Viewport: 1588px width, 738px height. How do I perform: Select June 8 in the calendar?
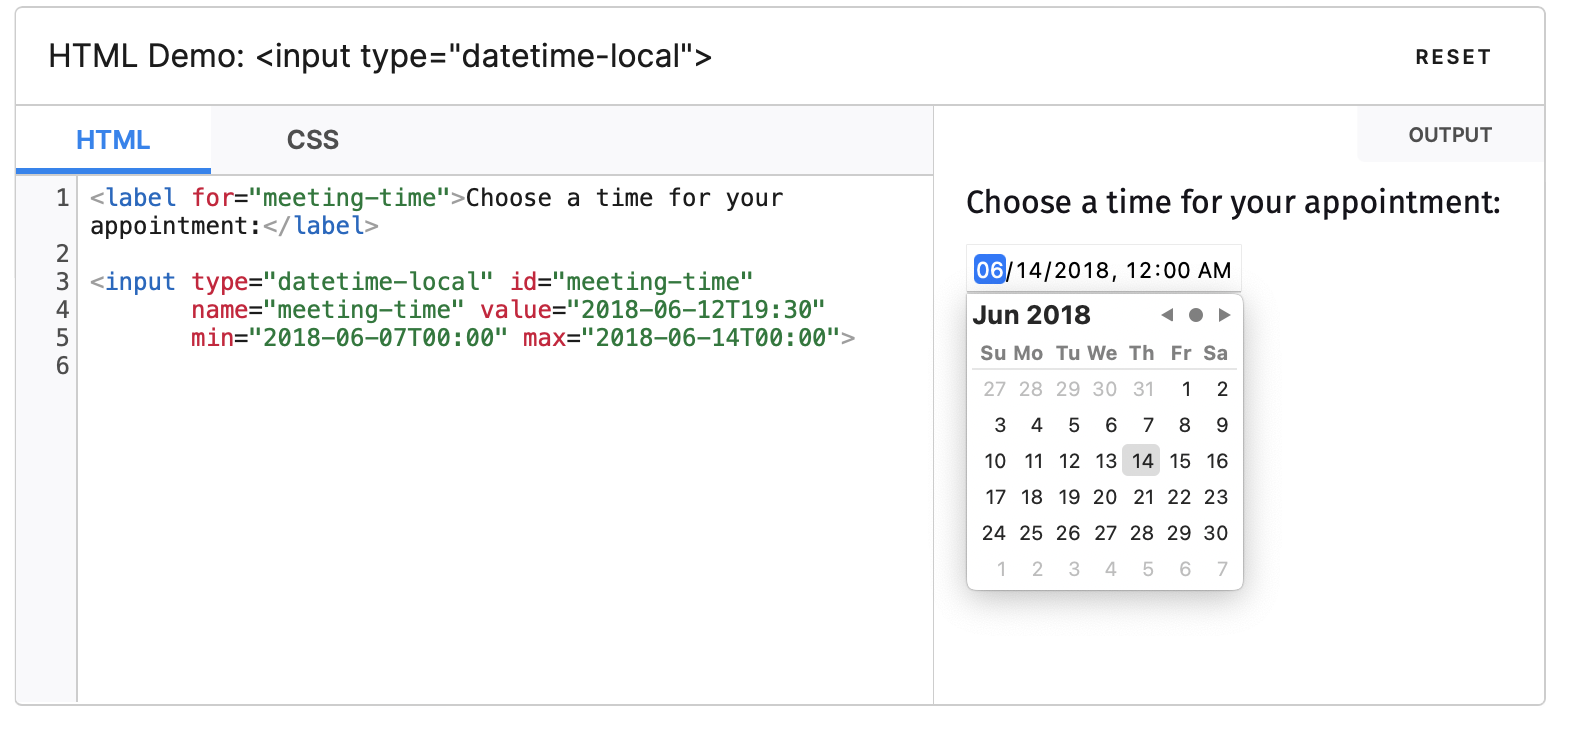point(1184,425)
